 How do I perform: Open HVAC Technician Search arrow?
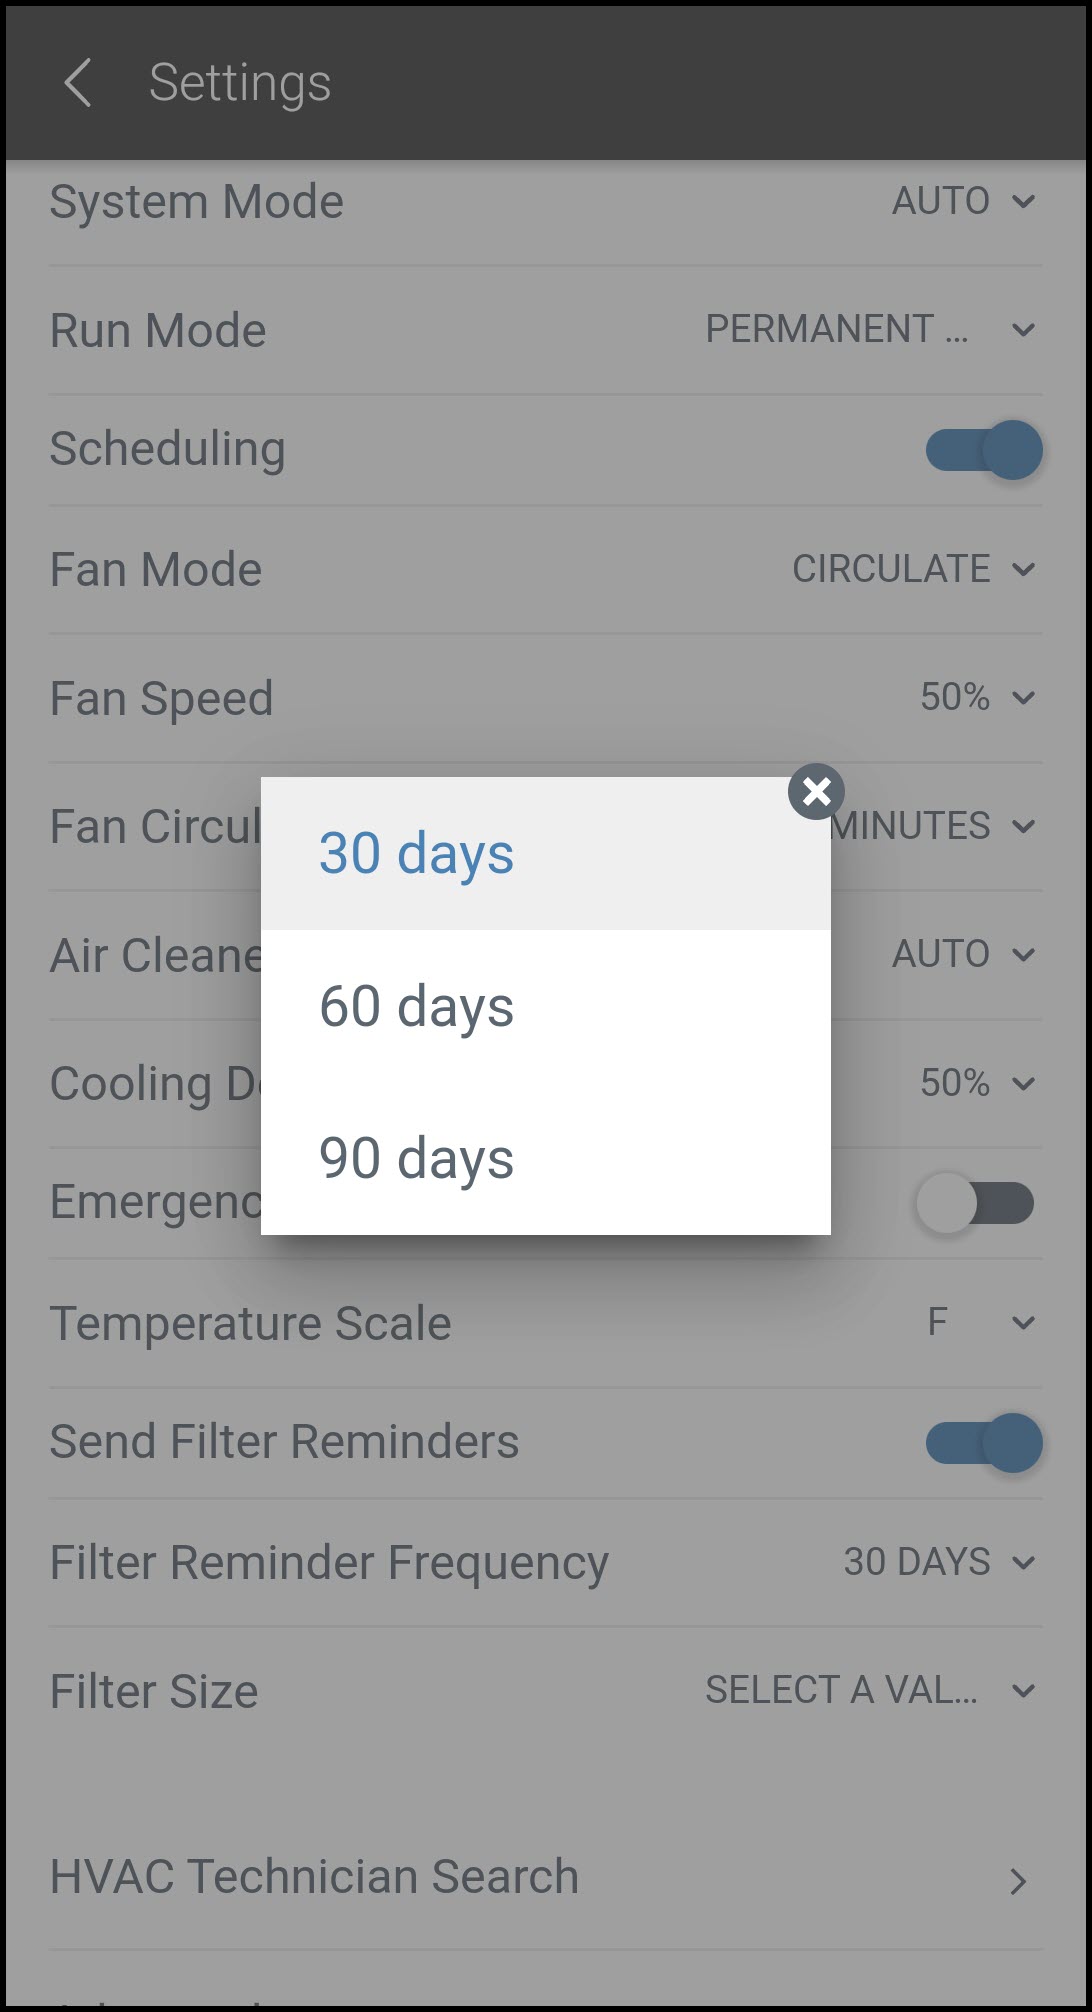(1018, 1881)
